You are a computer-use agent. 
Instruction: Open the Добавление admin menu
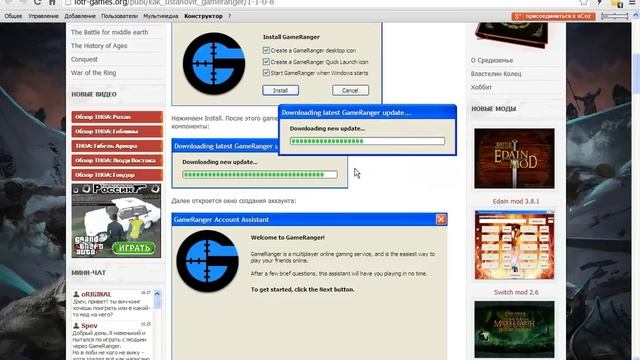(x=80, y=16)
